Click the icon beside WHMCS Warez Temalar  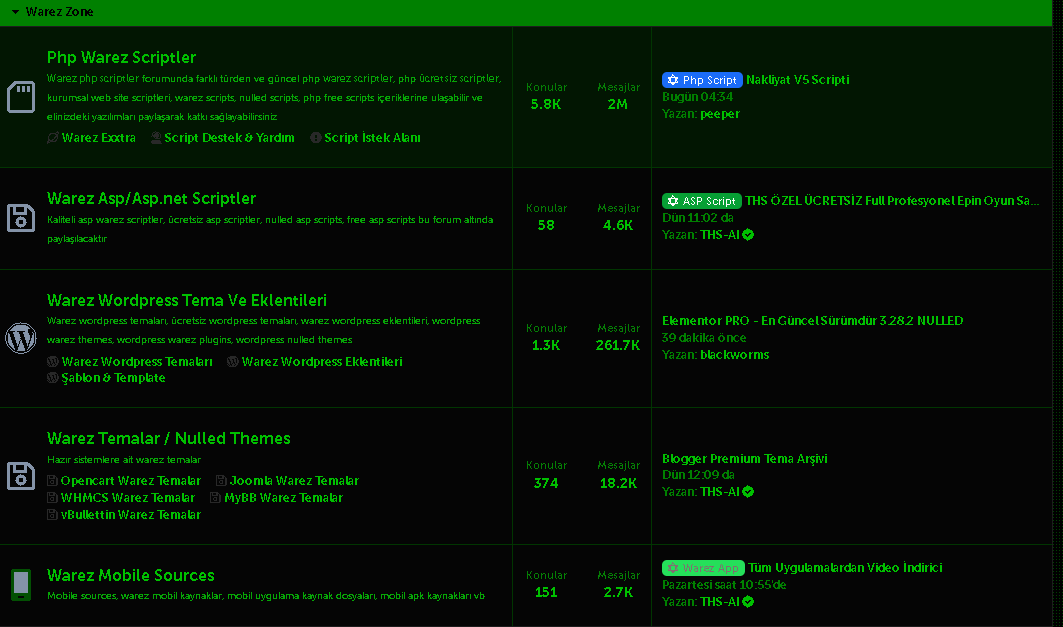[52, 498]
